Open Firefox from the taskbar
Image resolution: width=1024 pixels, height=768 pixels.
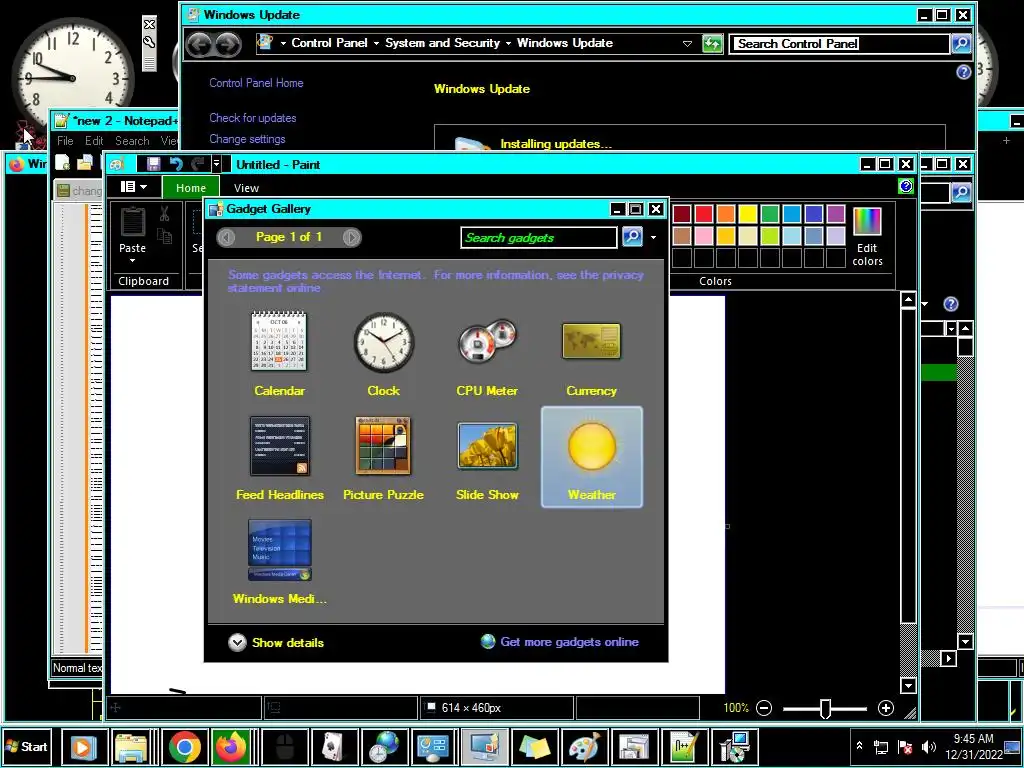[230, 746]
